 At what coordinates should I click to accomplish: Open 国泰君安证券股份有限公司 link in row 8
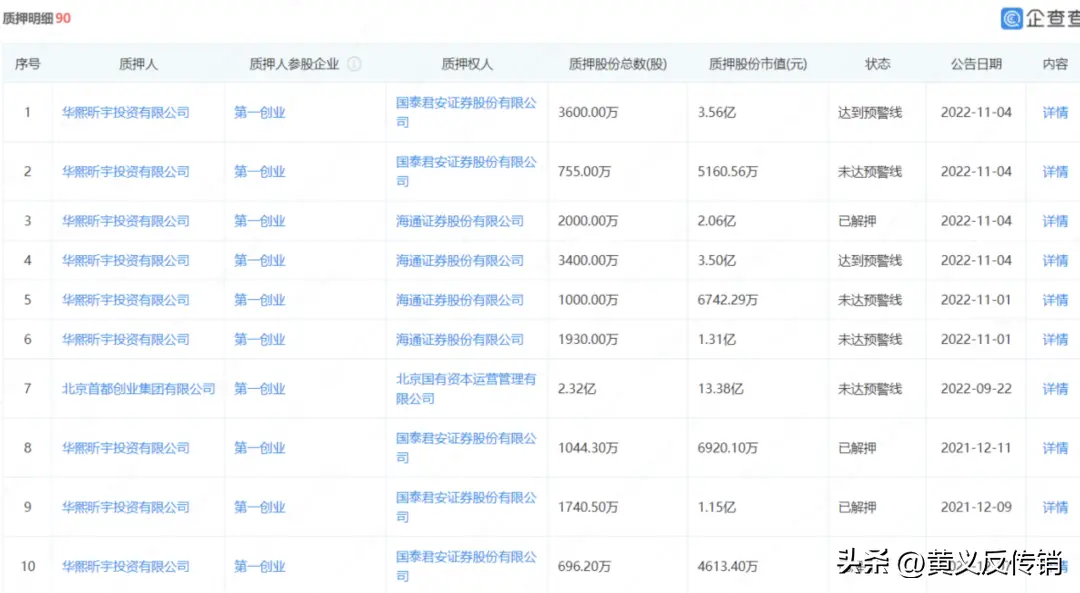[466, 448]
